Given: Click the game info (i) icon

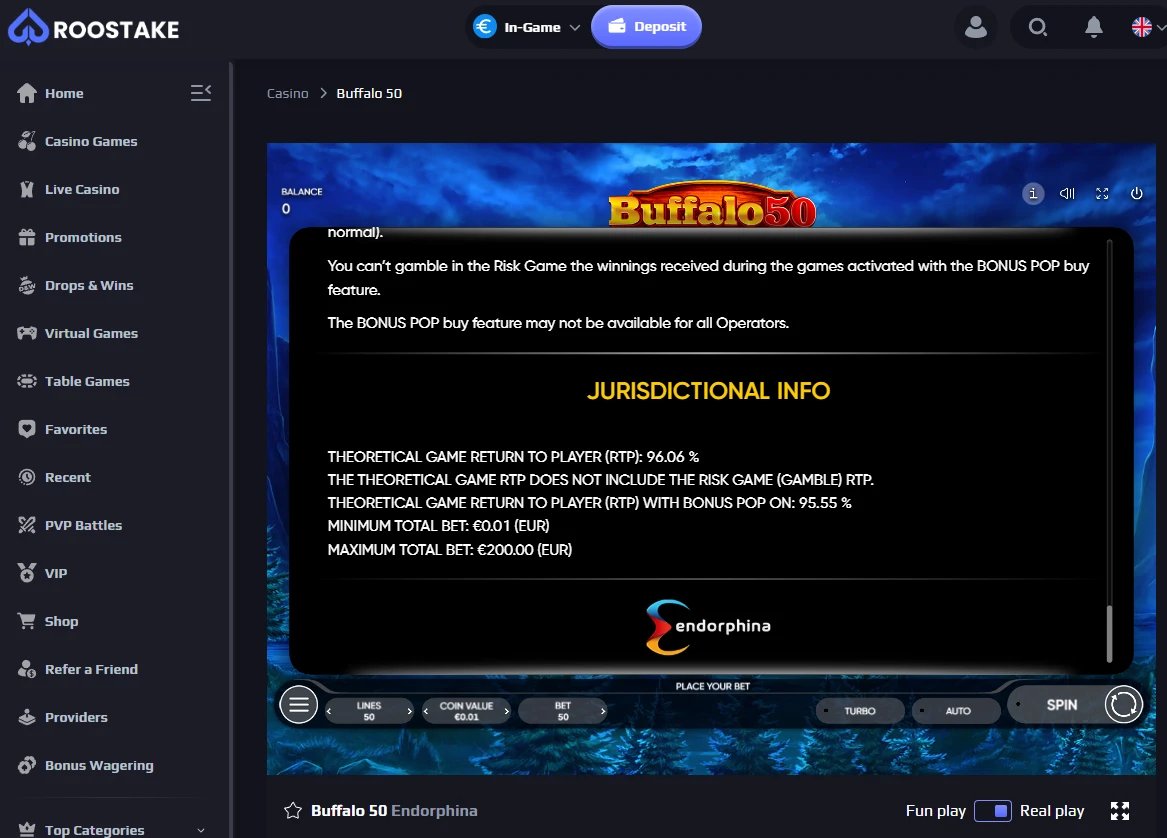Looking at the screenshot, I should tap(1032, 193).
